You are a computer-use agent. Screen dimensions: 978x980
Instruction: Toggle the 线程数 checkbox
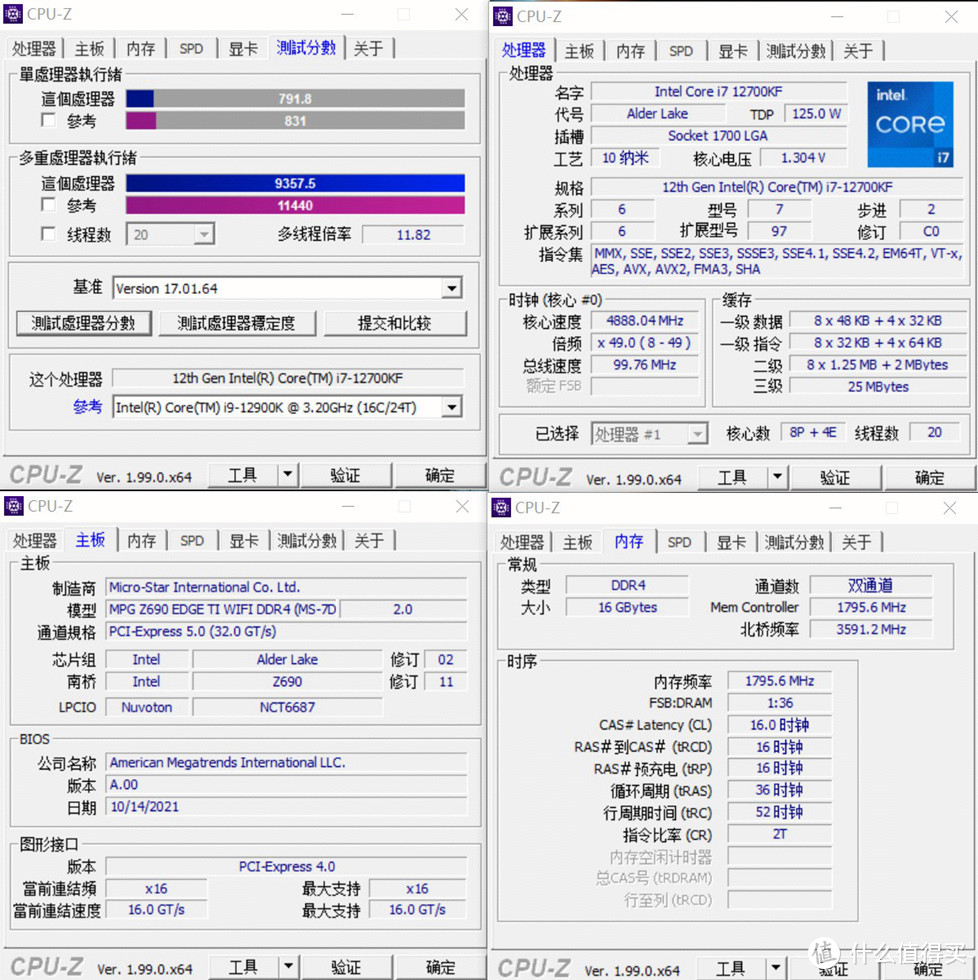[x=48, y=234]
